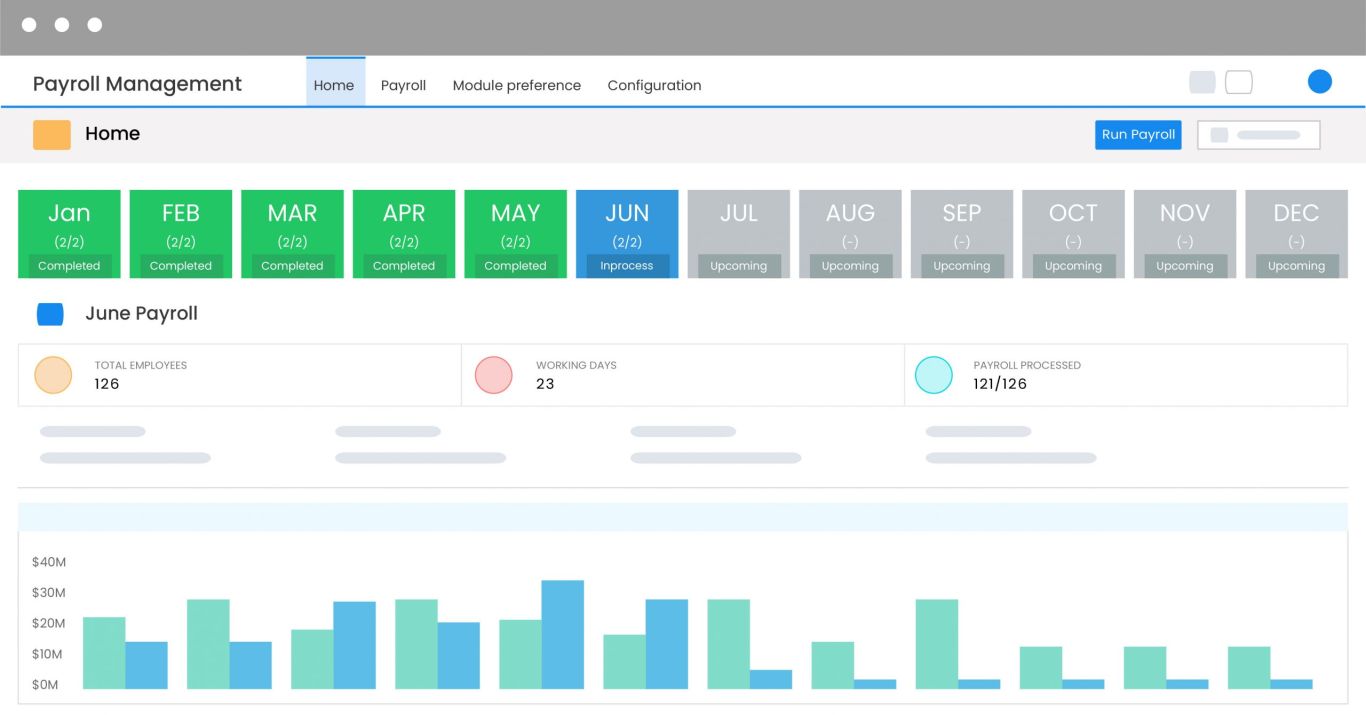Click the outlined square icon in the header
The height and width of the screenshot is (715, 1366).
(x=1238, y=81)
